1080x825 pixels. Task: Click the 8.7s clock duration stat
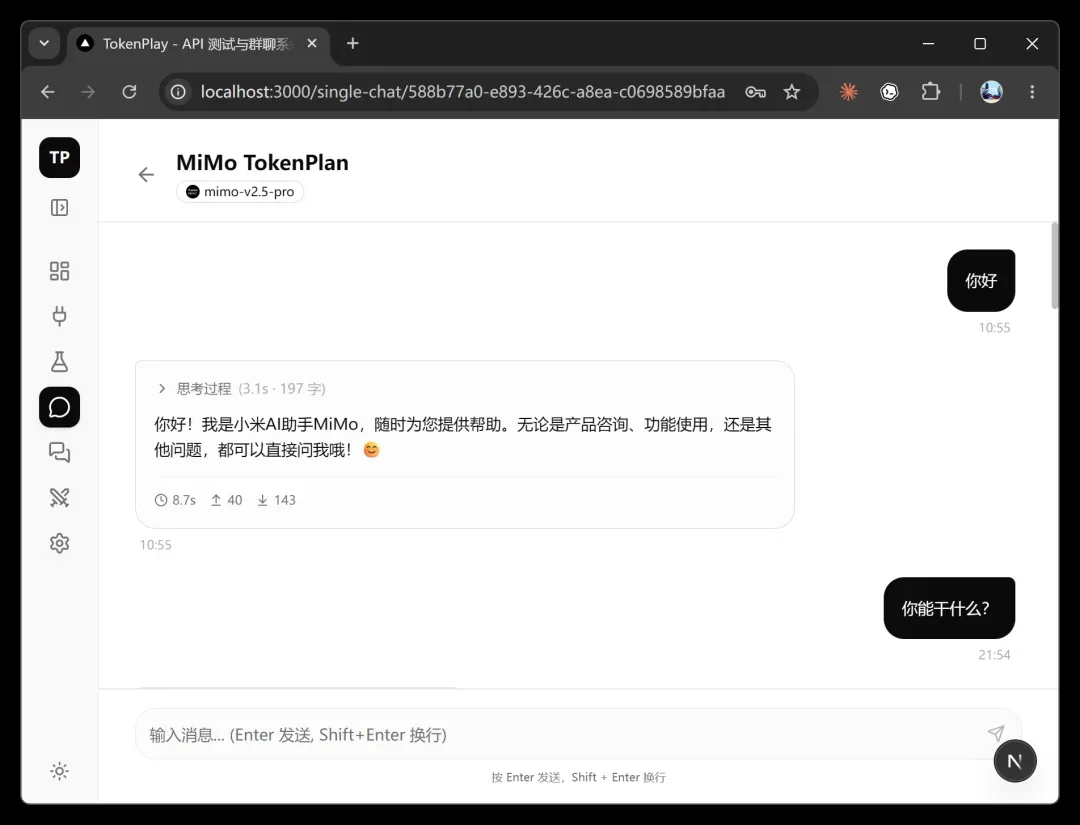pos(176,500)
